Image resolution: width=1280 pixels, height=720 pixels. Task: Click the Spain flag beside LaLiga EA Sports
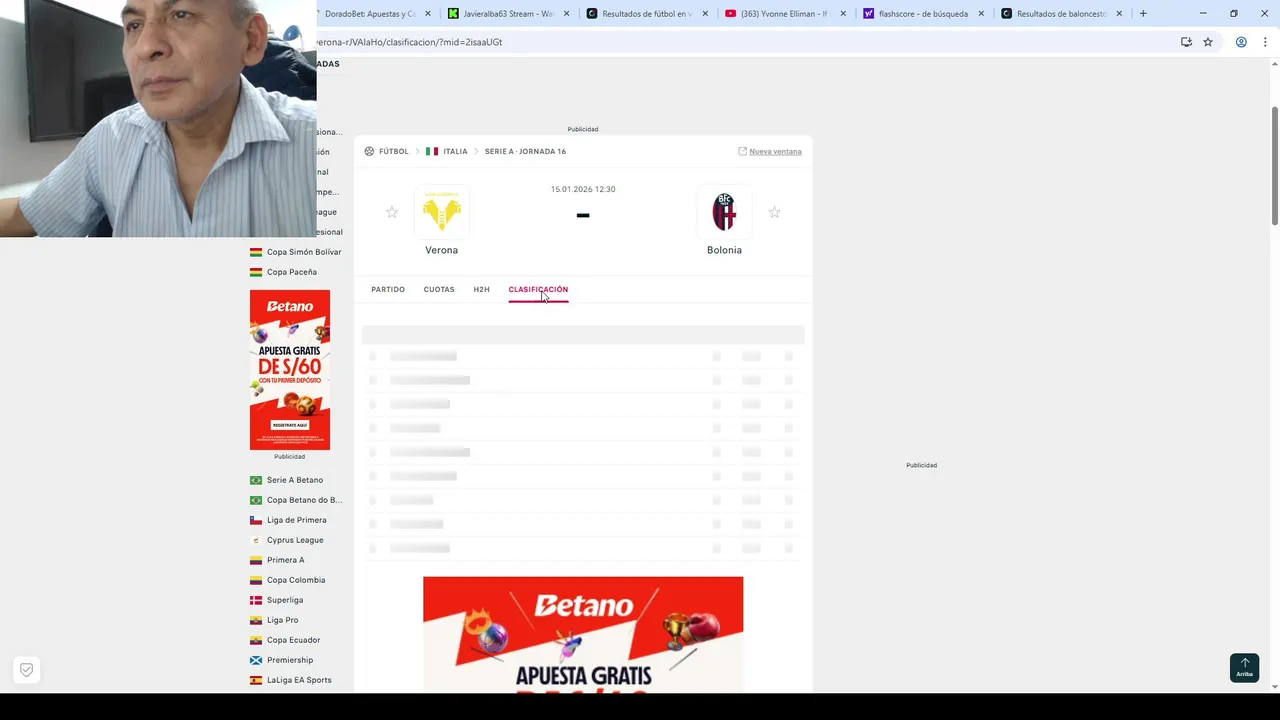(256, 680)
